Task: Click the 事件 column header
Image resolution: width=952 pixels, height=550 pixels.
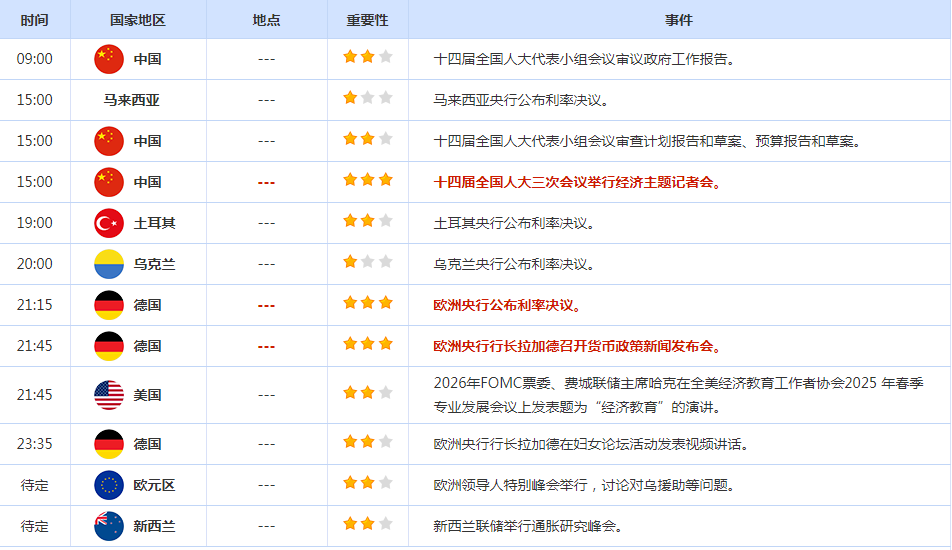Action: tap(678, 20)
